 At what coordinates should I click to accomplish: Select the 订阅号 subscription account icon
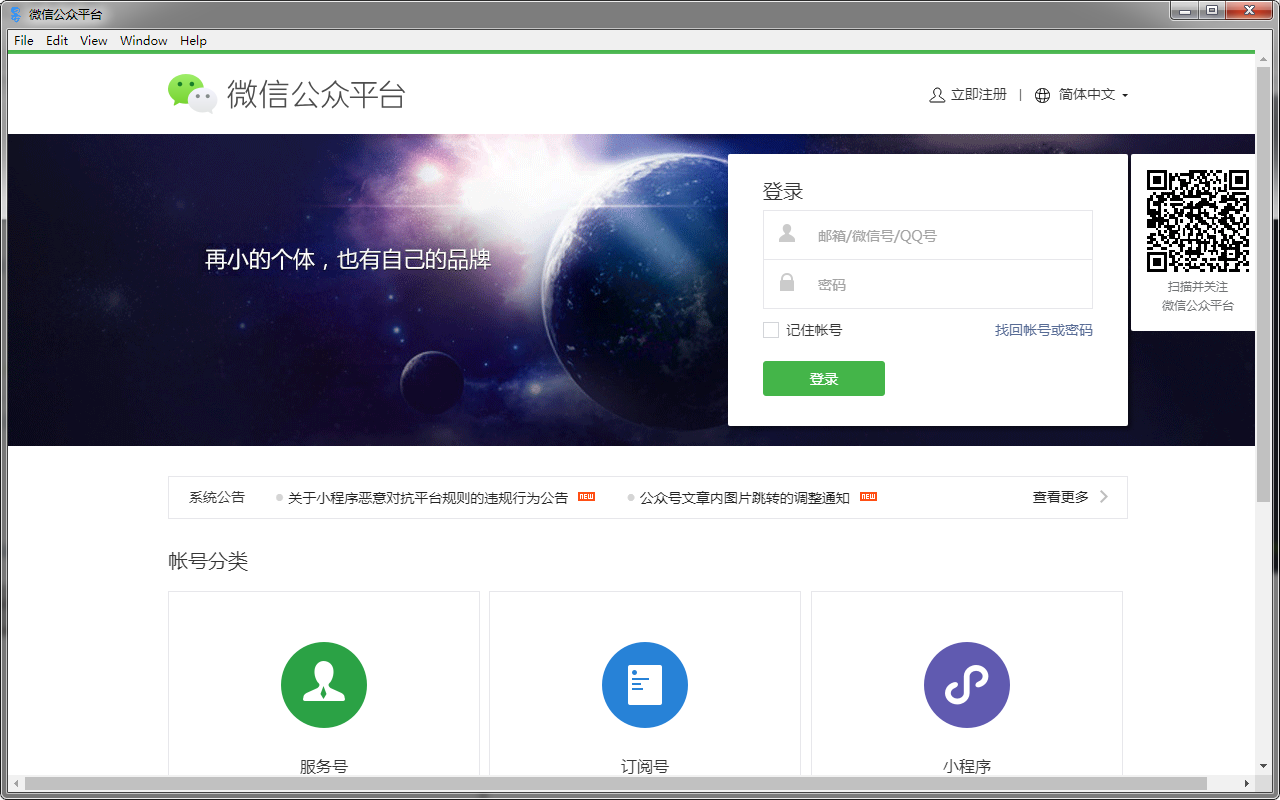[645, 684]
